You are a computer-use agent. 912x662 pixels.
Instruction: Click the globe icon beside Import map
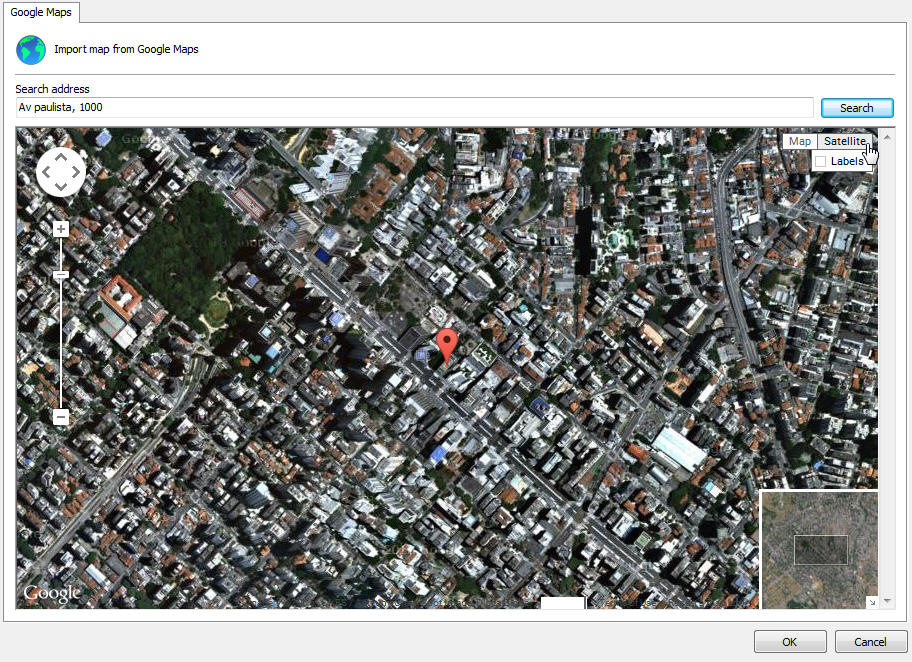pyautogui.click(x=31, y=50)
